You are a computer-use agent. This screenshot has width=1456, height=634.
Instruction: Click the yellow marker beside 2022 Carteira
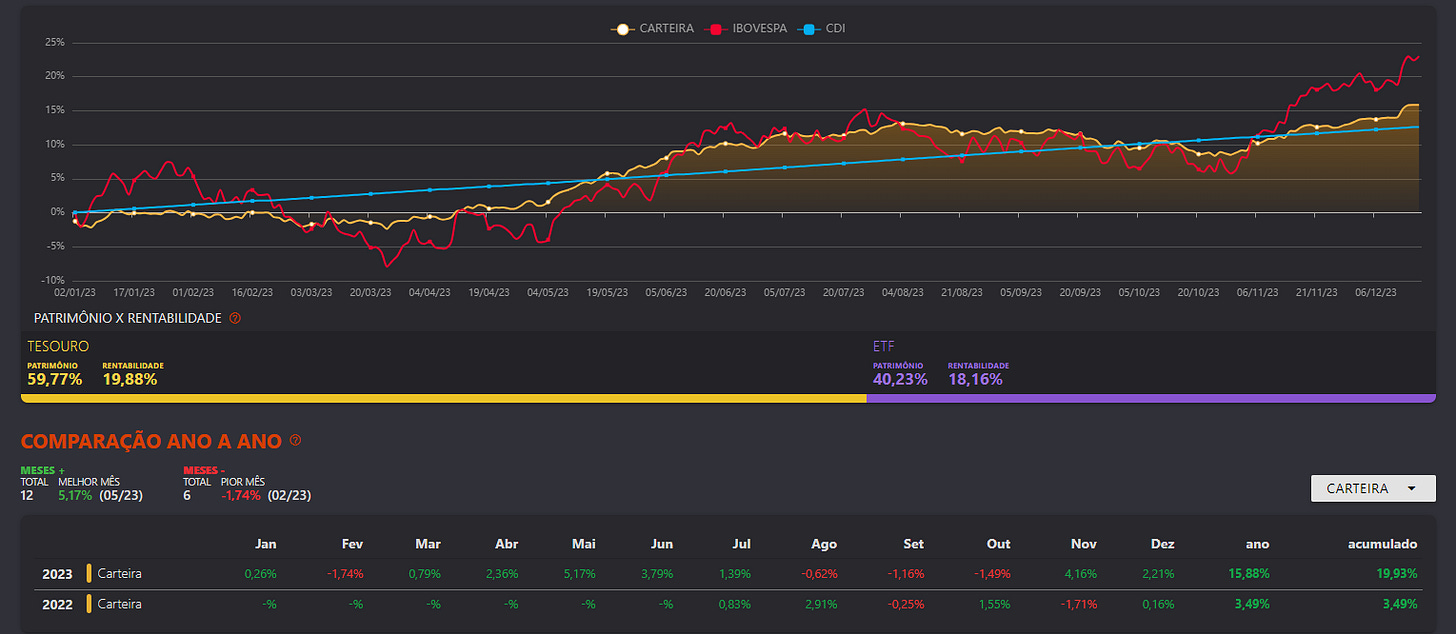[x=89, y=604]
